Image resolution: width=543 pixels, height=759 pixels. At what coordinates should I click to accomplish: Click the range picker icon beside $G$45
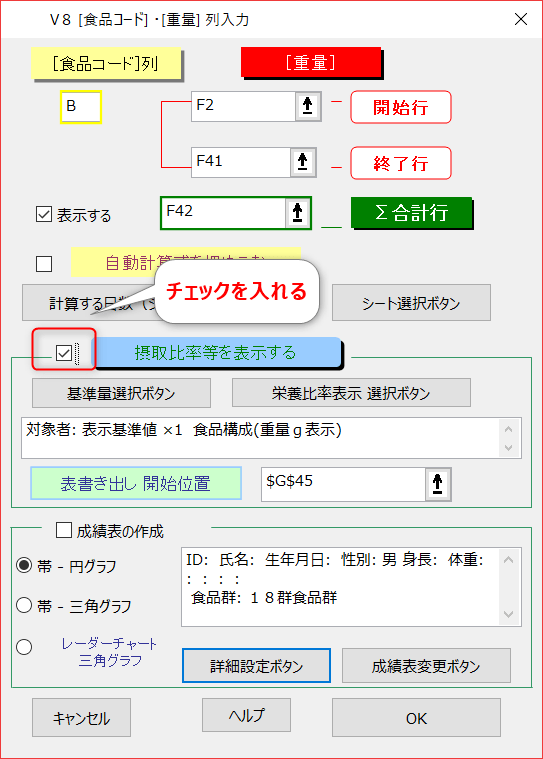click(x=438, y=483)
